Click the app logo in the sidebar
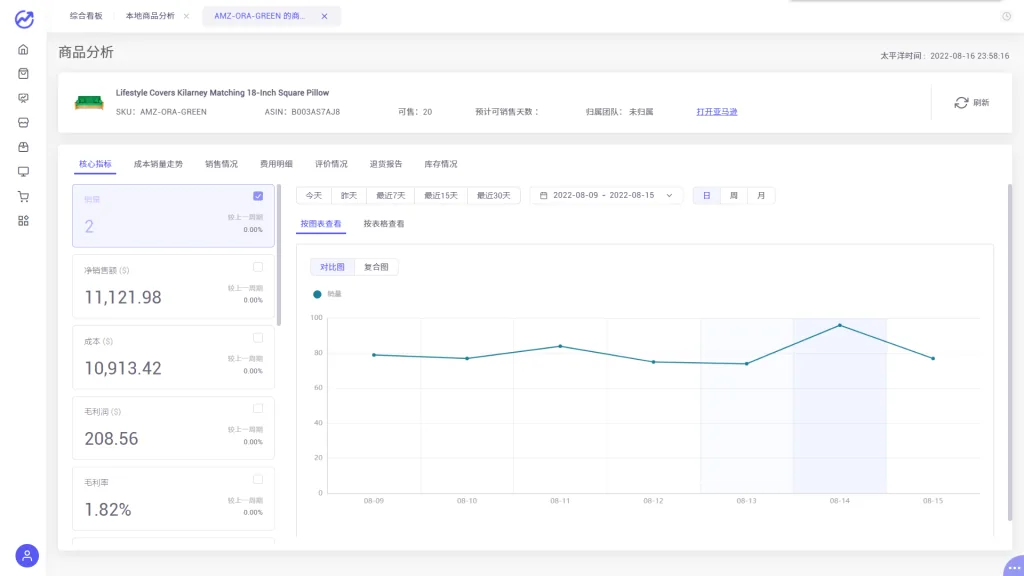The image size is (1024, 576). [x=24, y=20]
